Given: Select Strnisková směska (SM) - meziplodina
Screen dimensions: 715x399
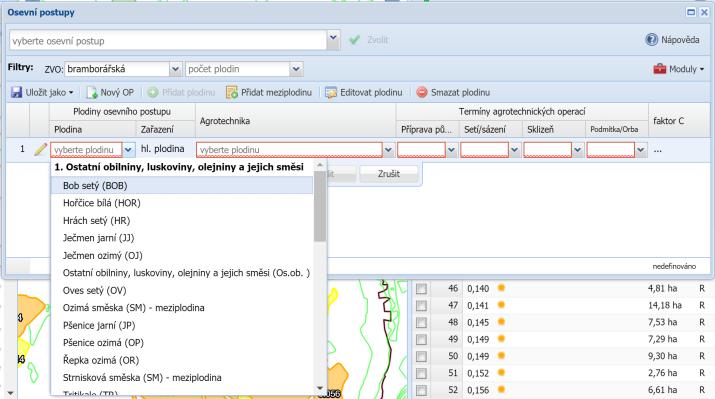Looking at the screenshot, I should pyautogui.click(x=182, y=378).
